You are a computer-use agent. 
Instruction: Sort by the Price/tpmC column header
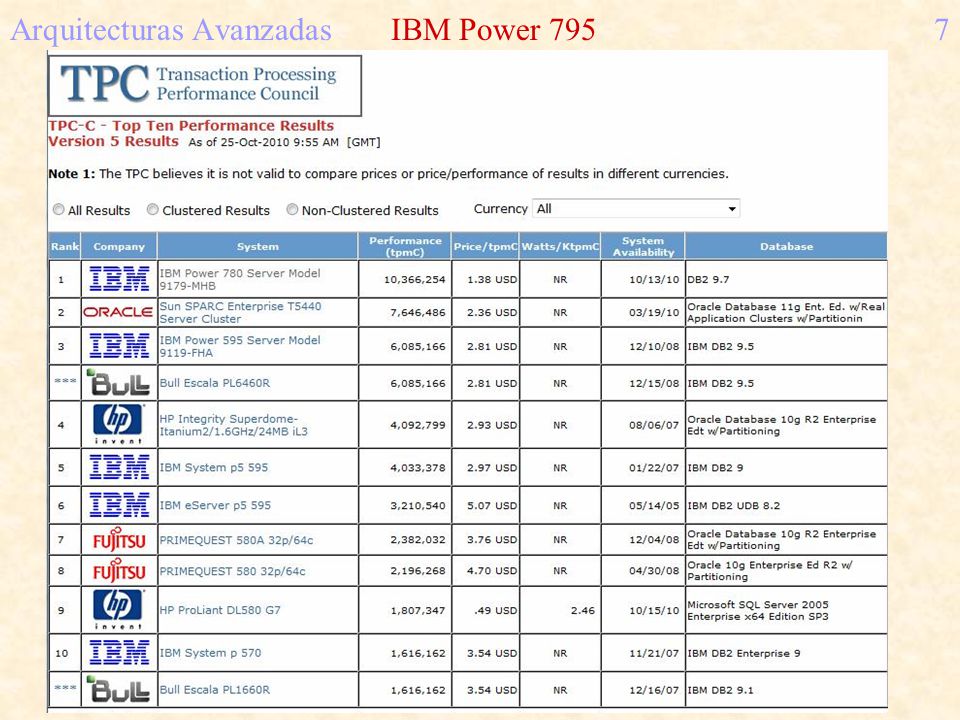pos(486,246)
